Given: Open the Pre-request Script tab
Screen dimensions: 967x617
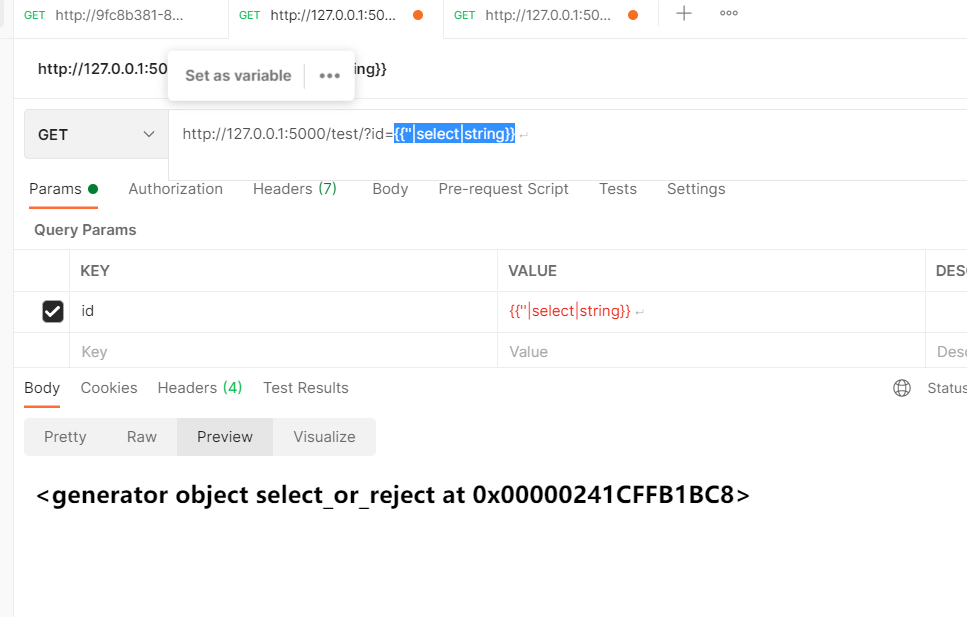Looking at the screenshot, I should [x=503, y=189].
